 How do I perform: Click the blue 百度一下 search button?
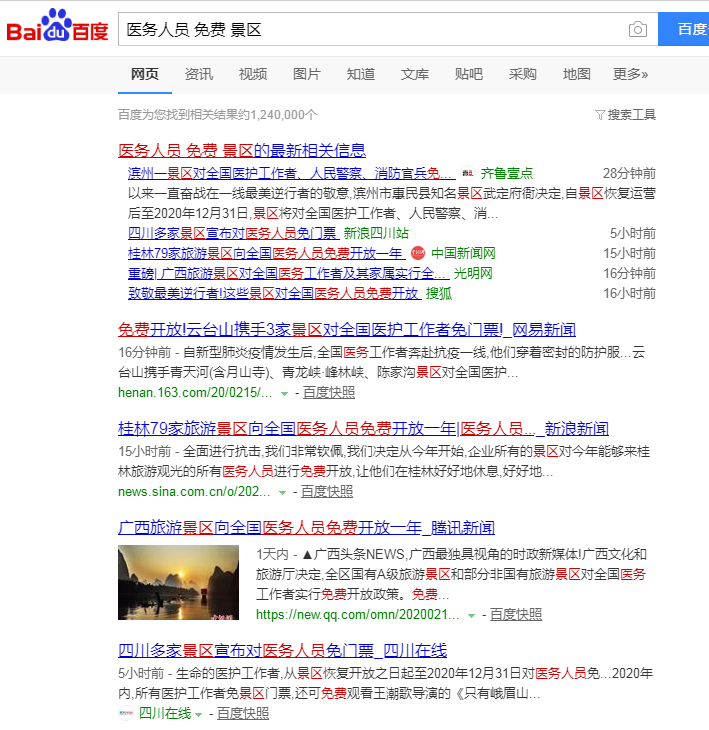(x=683, y=29)
